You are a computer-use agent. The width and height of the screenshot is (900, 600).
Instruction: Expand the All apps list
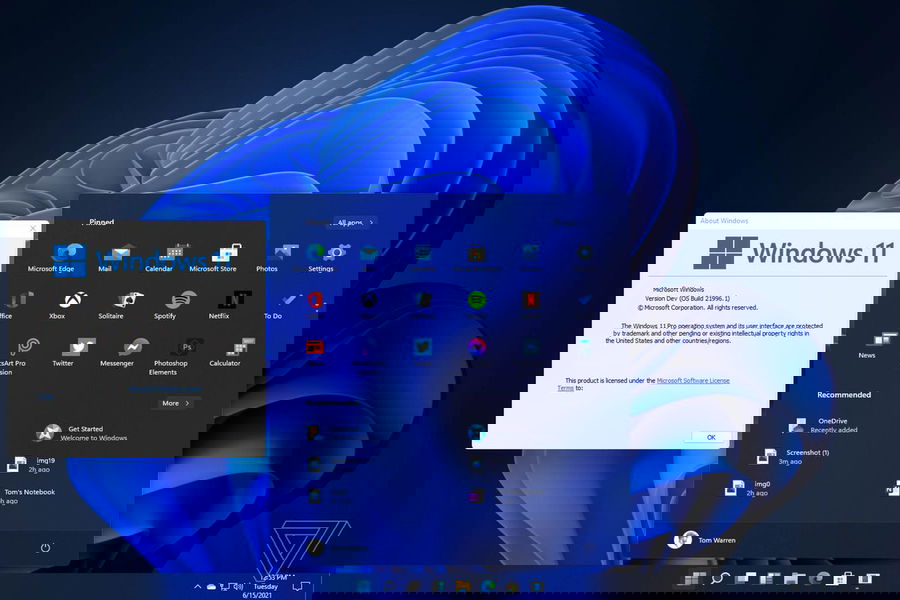click(355, 223)
